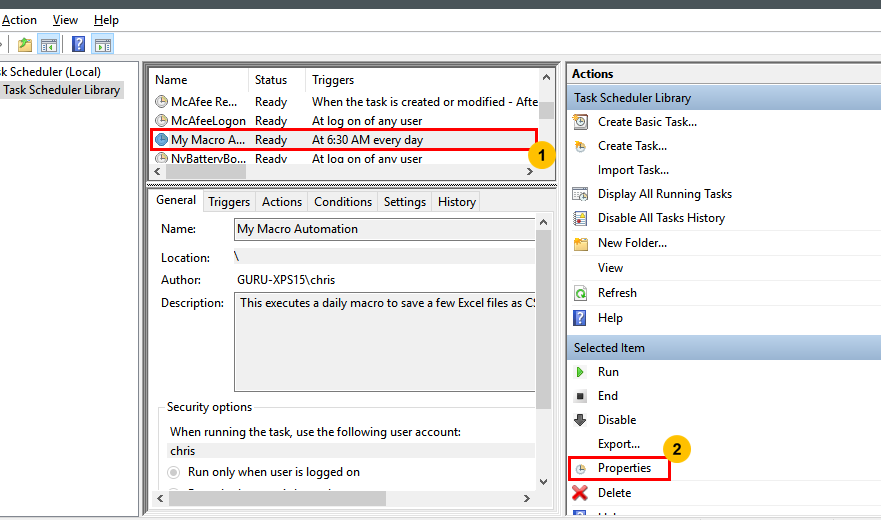Click Export... for the selected task
This screenshot has height=520, width=881.
click(619, 444)
